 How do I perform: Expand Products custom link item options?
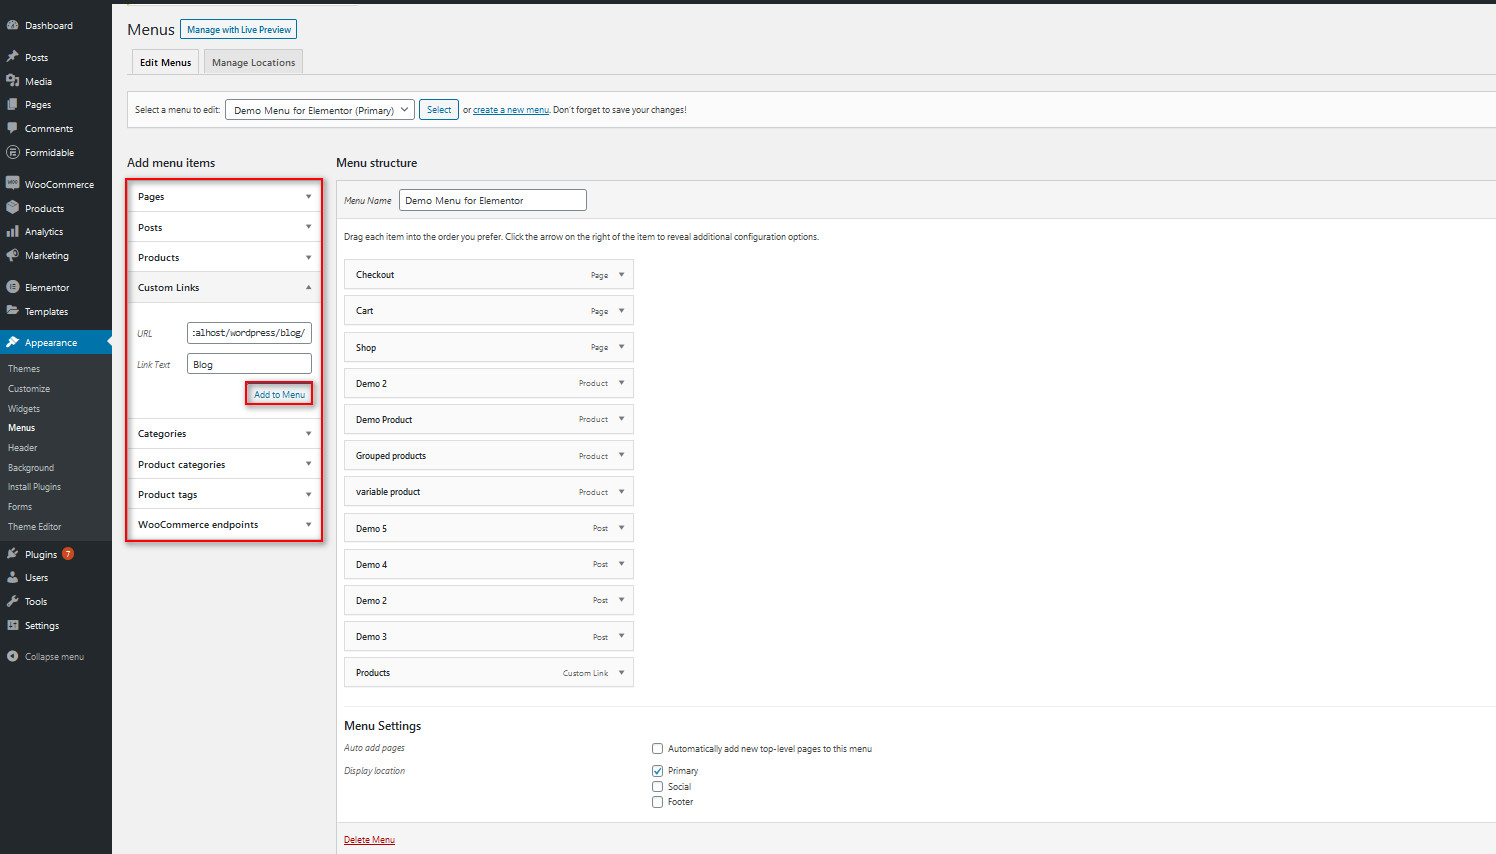click(621, 673)
